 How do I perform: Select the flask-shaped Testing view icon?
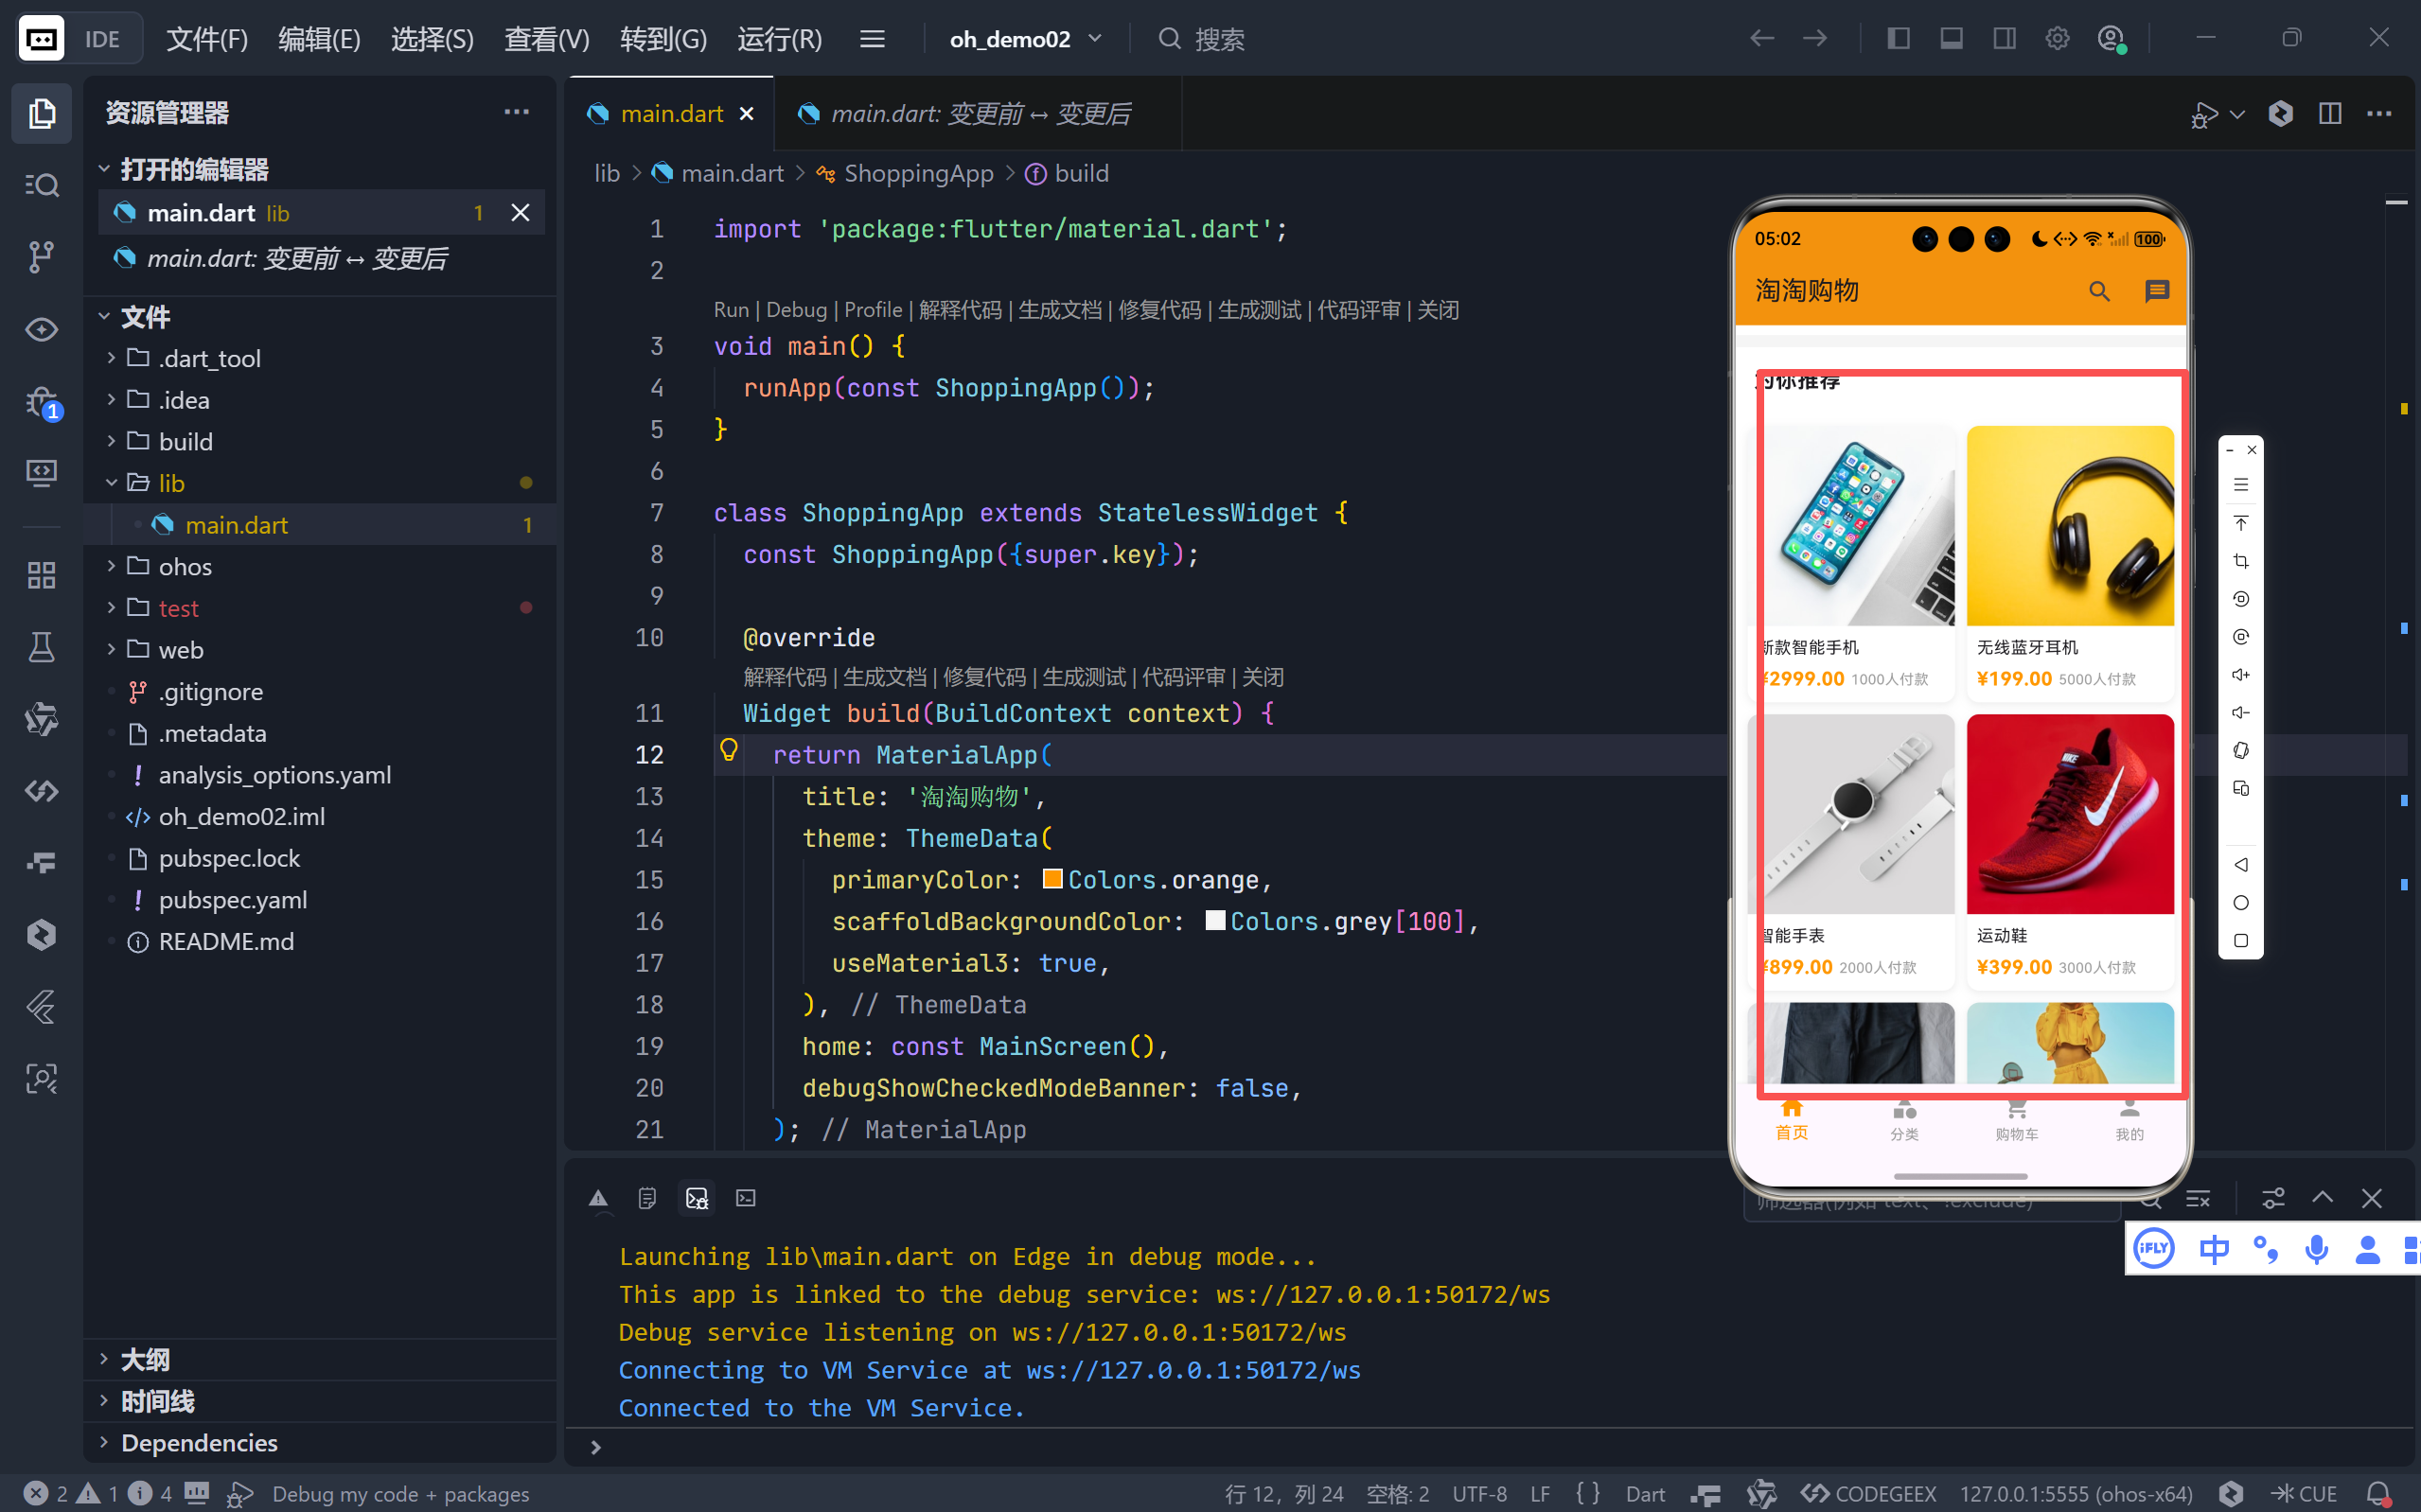pyautogui.click(x=41, y=647)
